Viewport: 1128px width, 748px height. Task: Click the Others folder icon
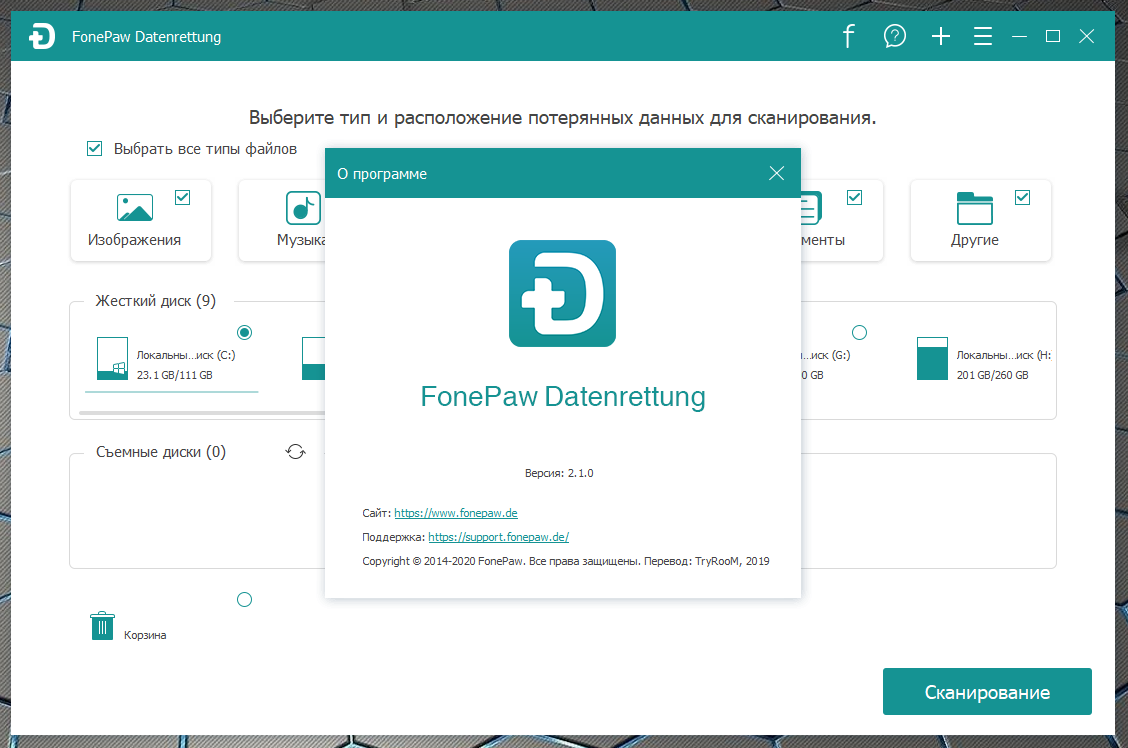click(974, 208)
